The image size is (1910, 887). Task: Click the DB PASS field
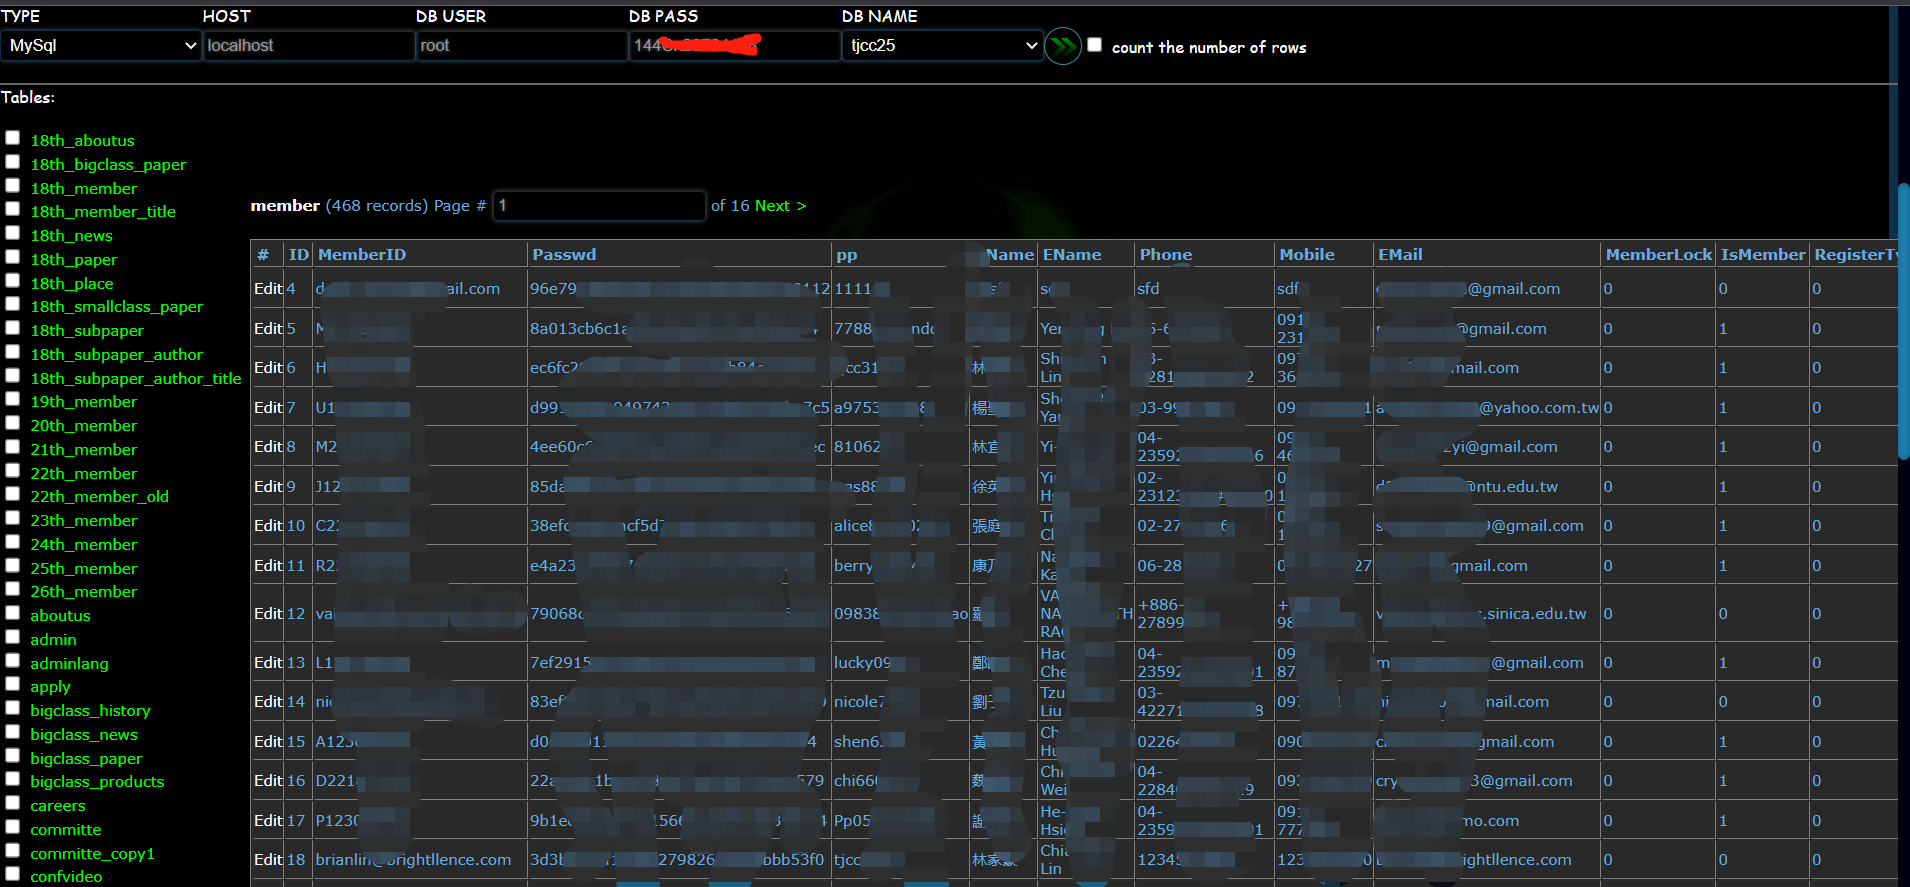735,45
